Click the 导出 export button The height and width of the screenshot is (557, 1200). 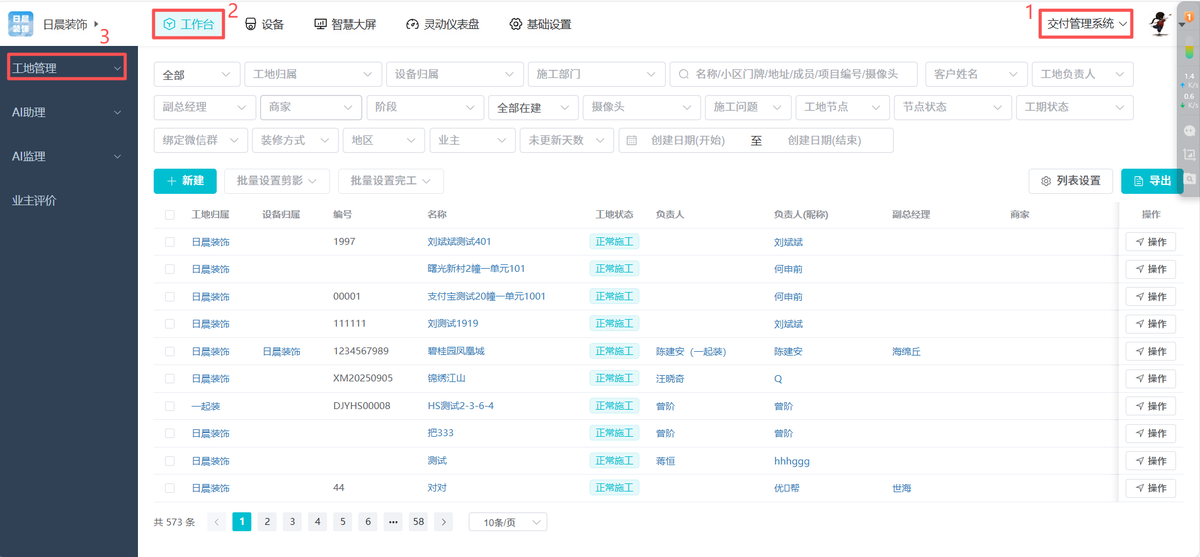click(1152, 181)
